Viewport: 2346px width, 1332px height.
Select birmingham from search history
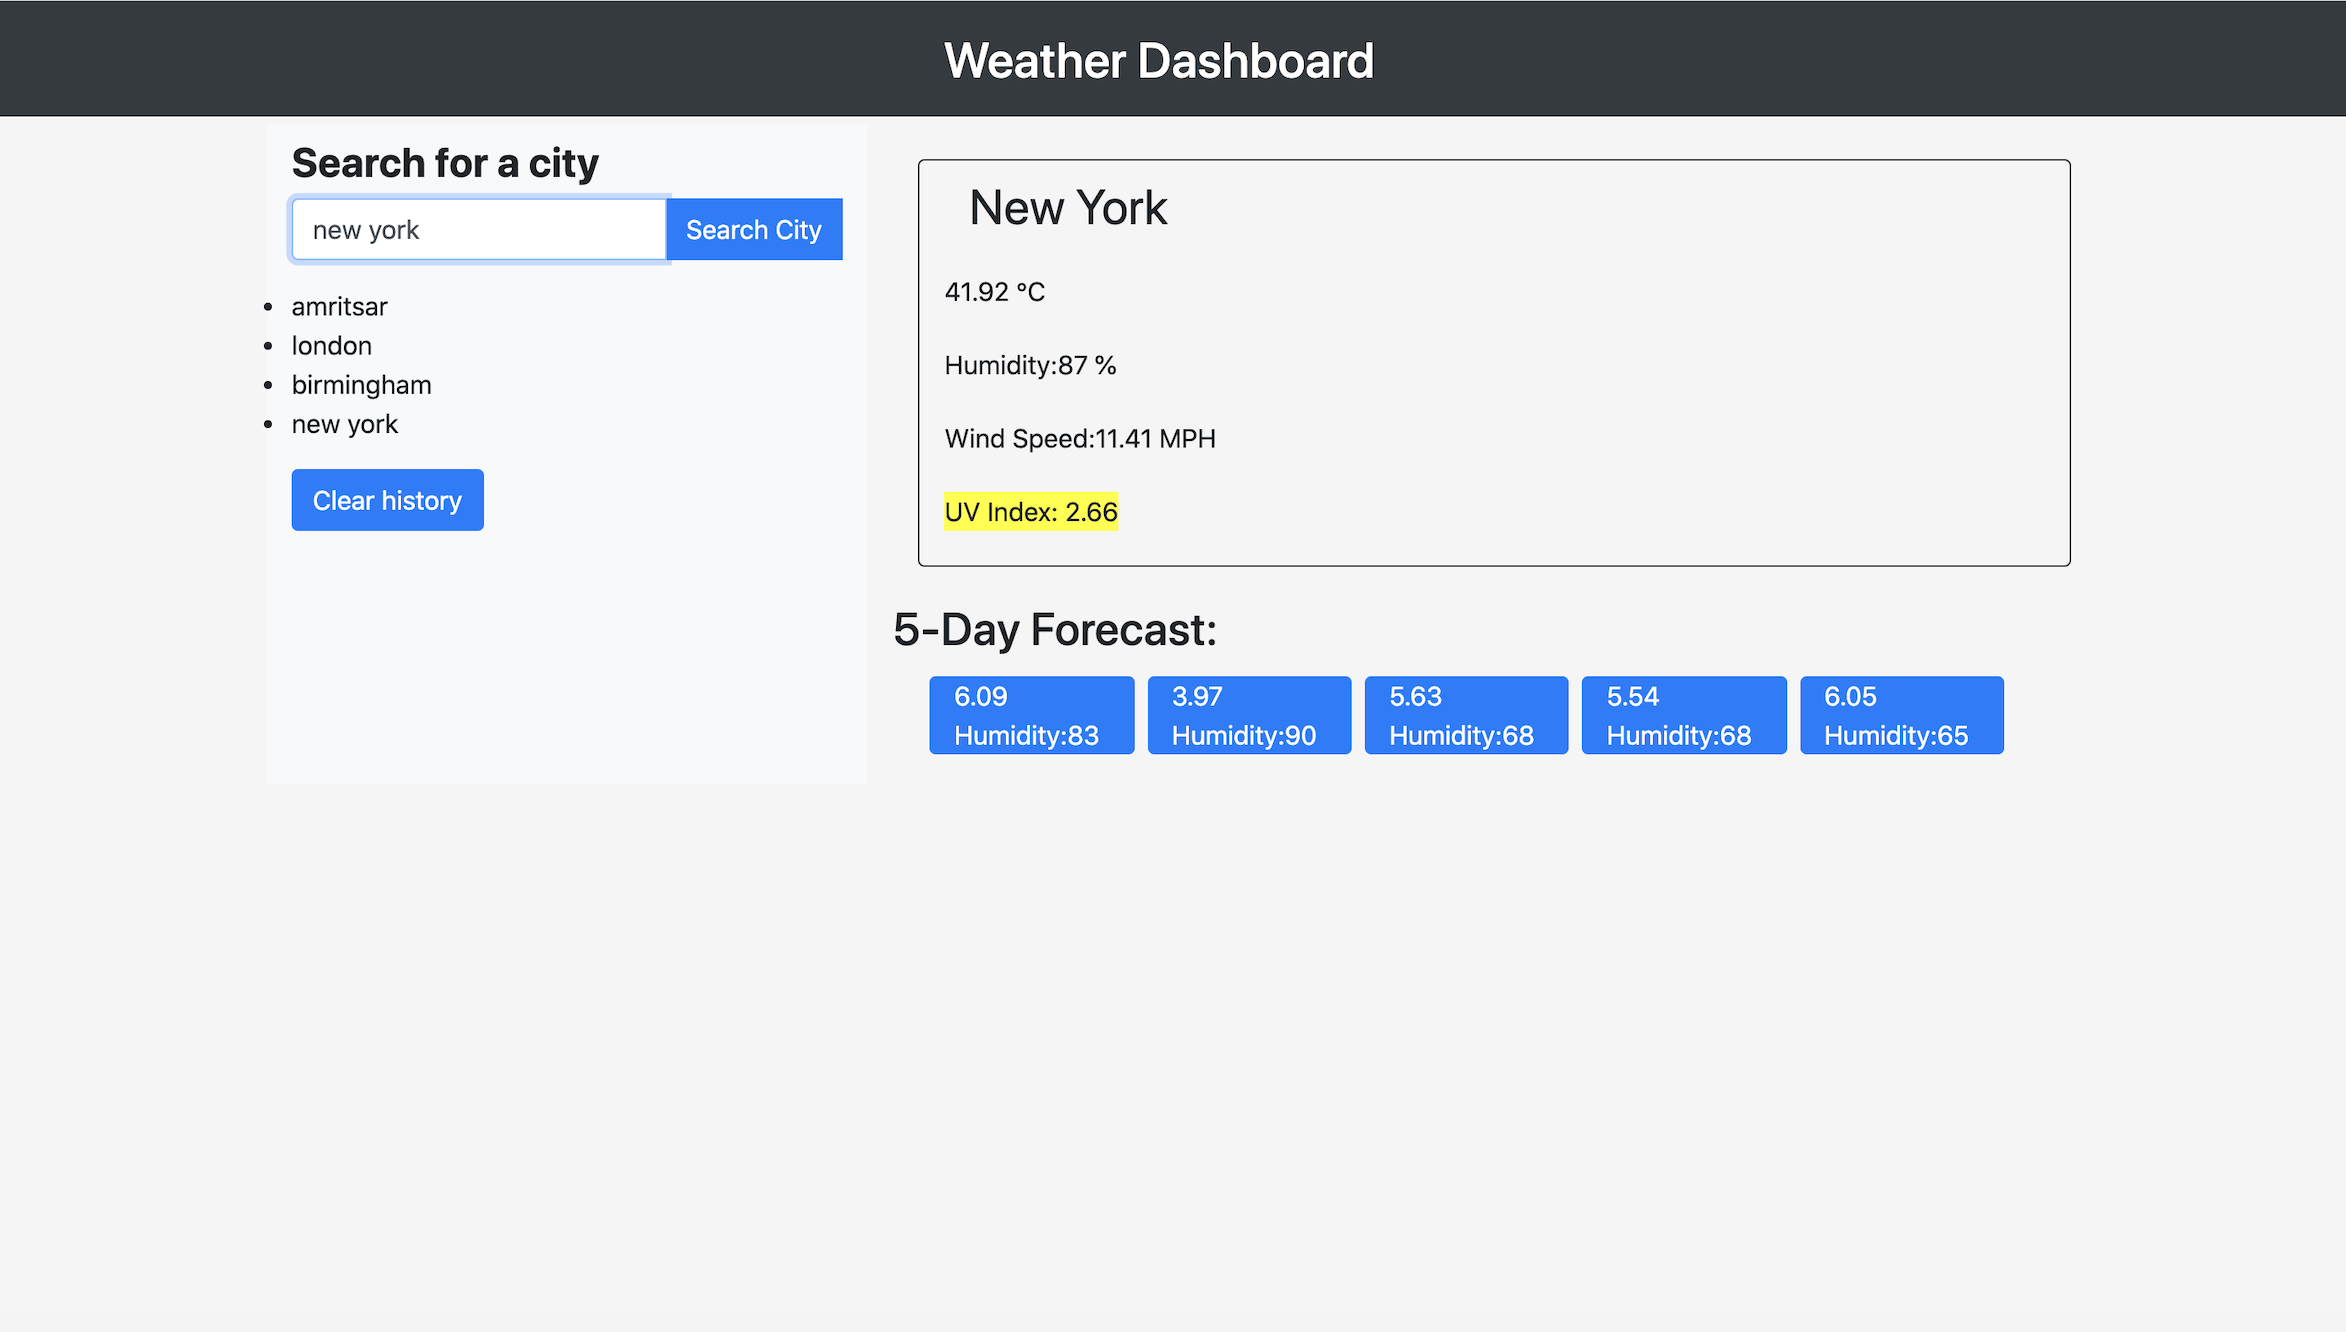(x=361, y=385)
